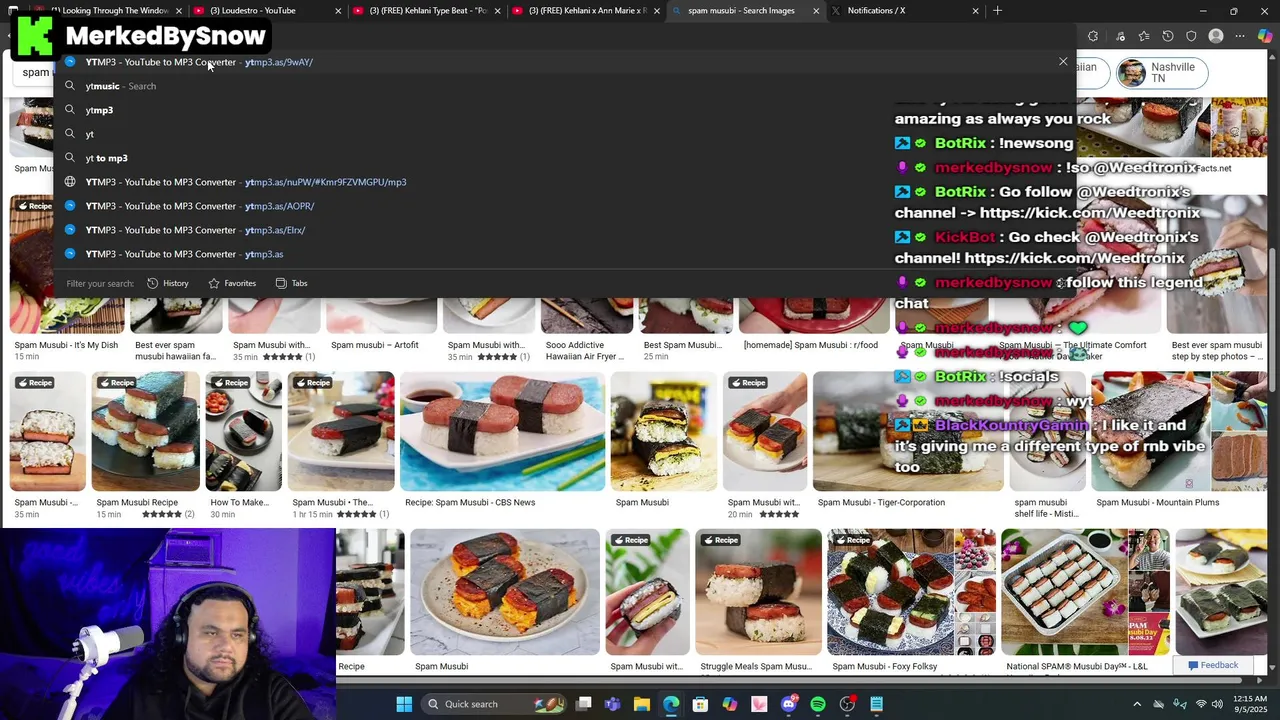Open Notepad from the taskbar

(877, 704)
